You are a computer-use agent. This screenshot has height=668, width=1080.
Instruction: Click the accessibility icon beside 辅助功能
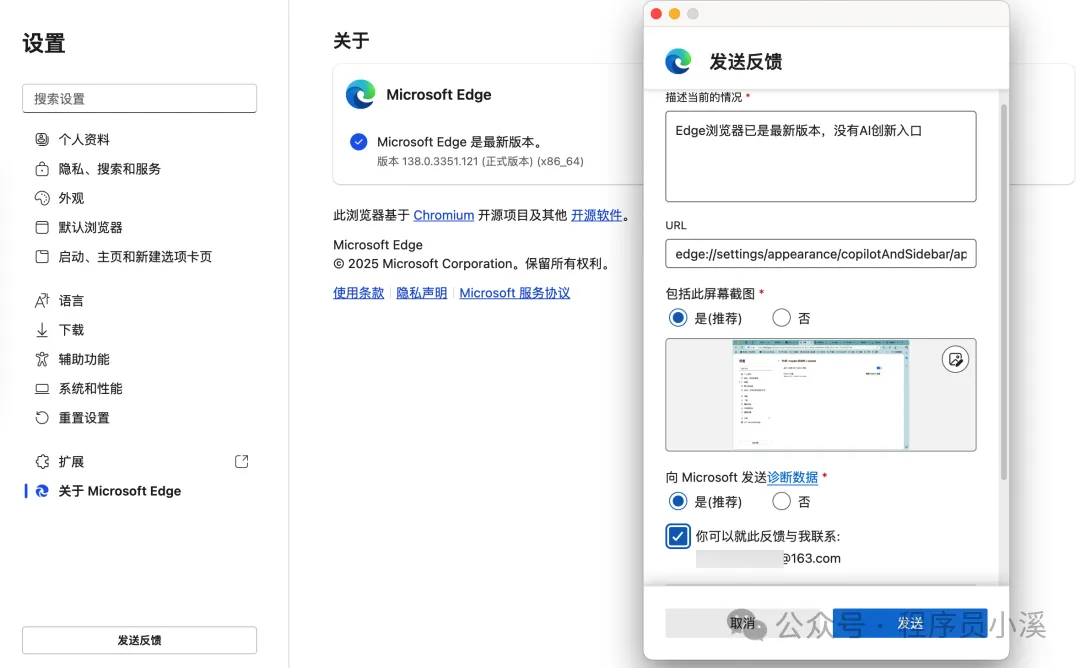pyautogui.click(x=42, y=359)
